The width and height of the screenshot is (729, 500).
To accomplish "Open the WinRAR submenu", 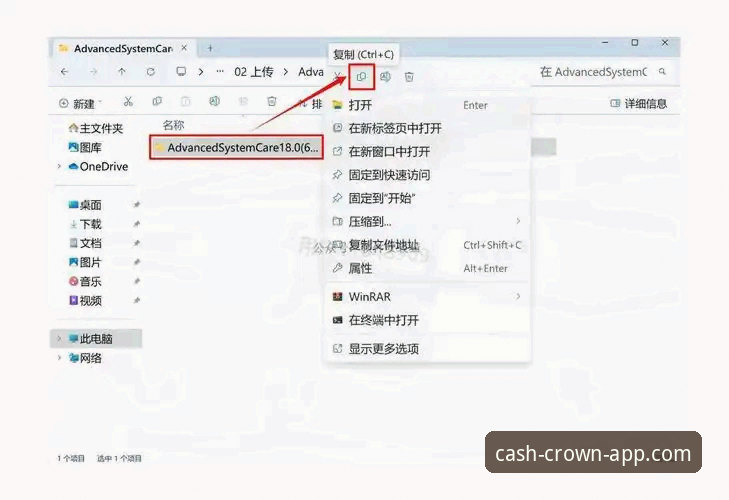I will 427,297.
